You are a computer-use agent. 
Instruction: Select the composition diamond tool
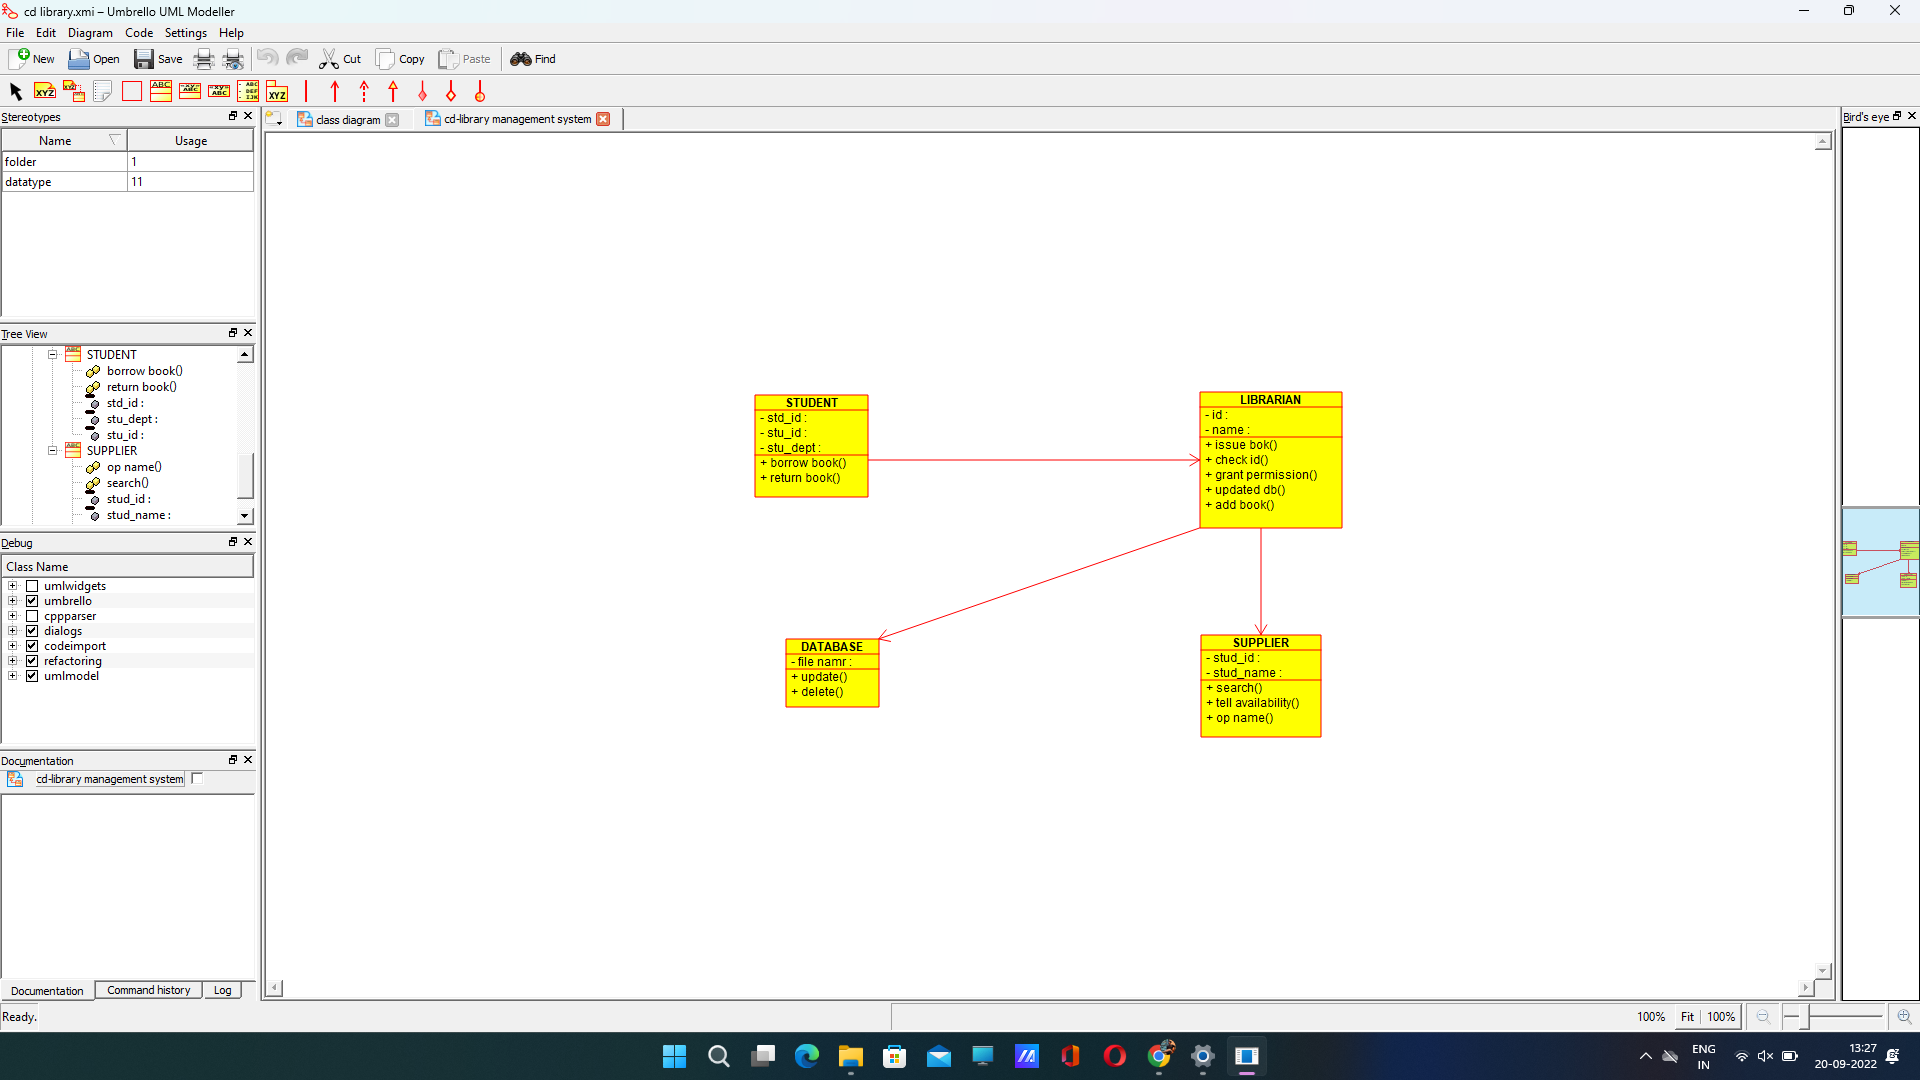(422, 91)
